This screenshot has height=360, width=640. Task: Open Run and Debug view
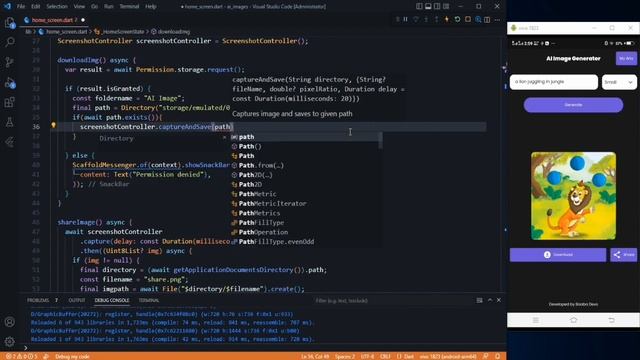9,82
